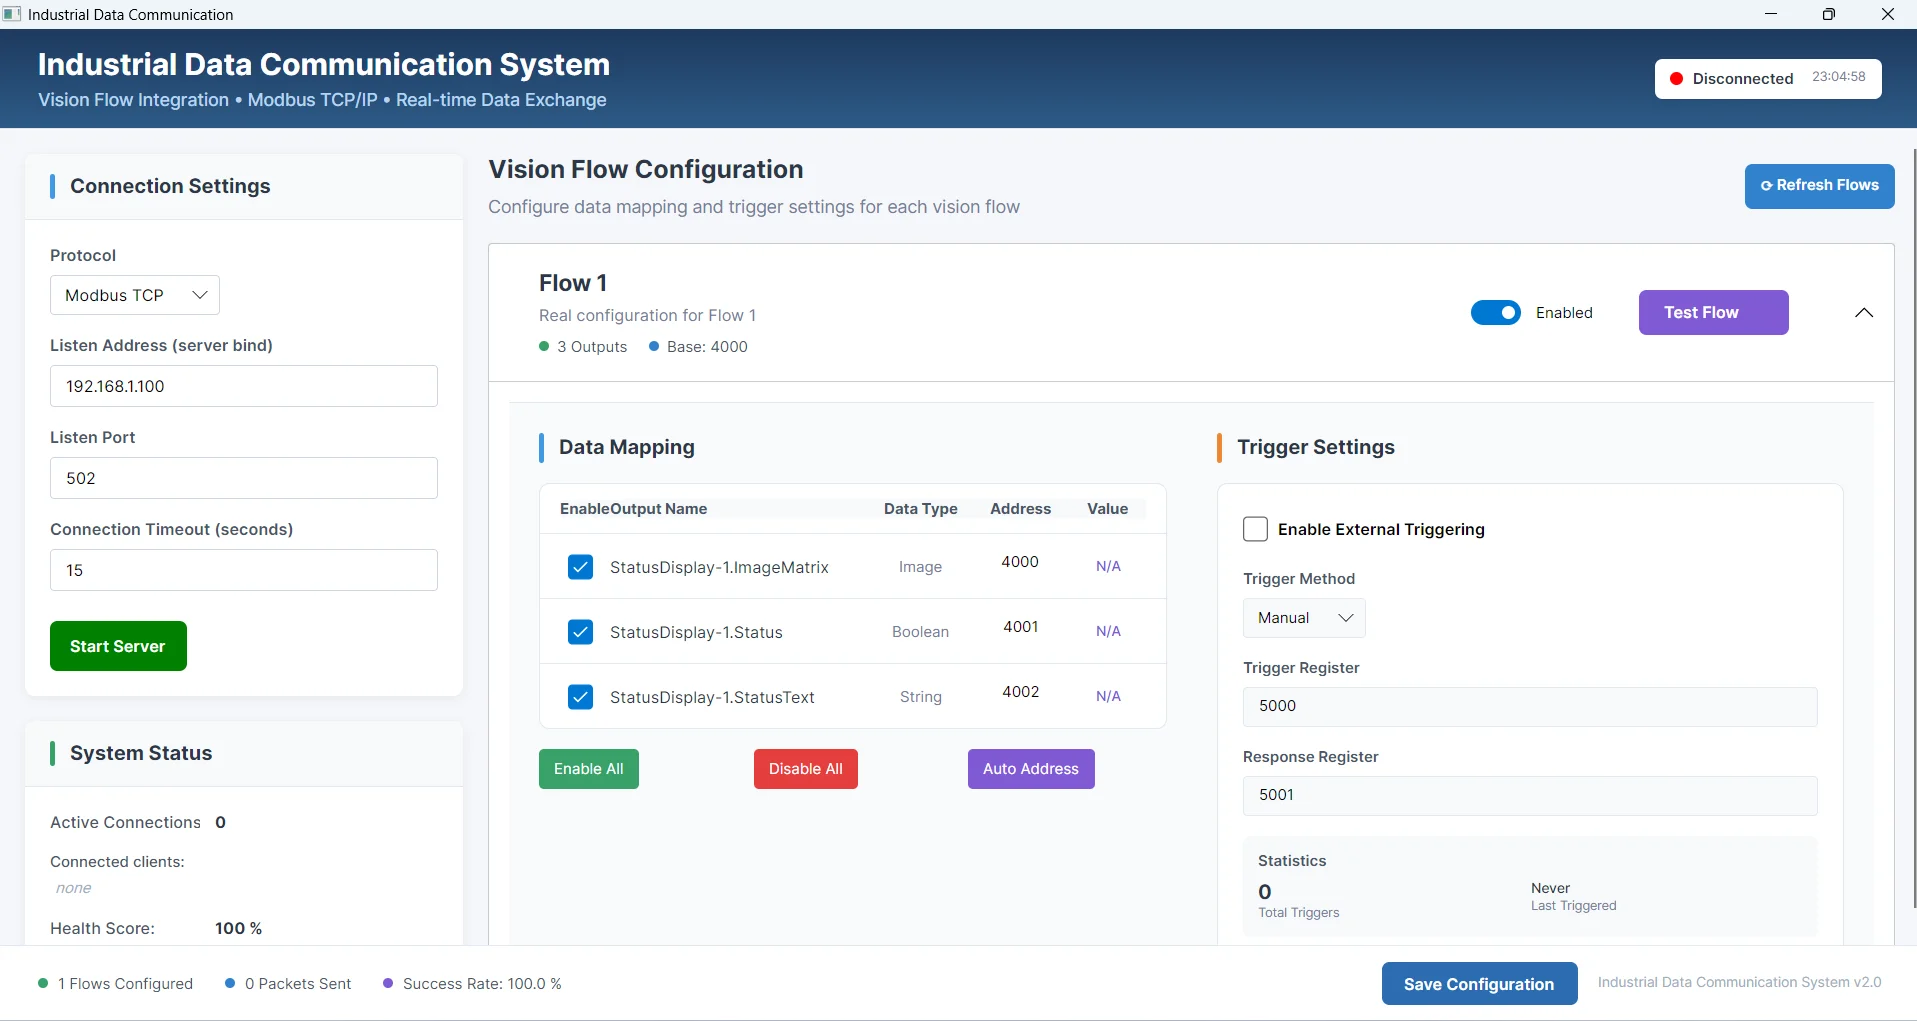The height and width of the screenshot is (1021, 1917).
Task: Click the Auto Address button
Action: click(1030, 769)
